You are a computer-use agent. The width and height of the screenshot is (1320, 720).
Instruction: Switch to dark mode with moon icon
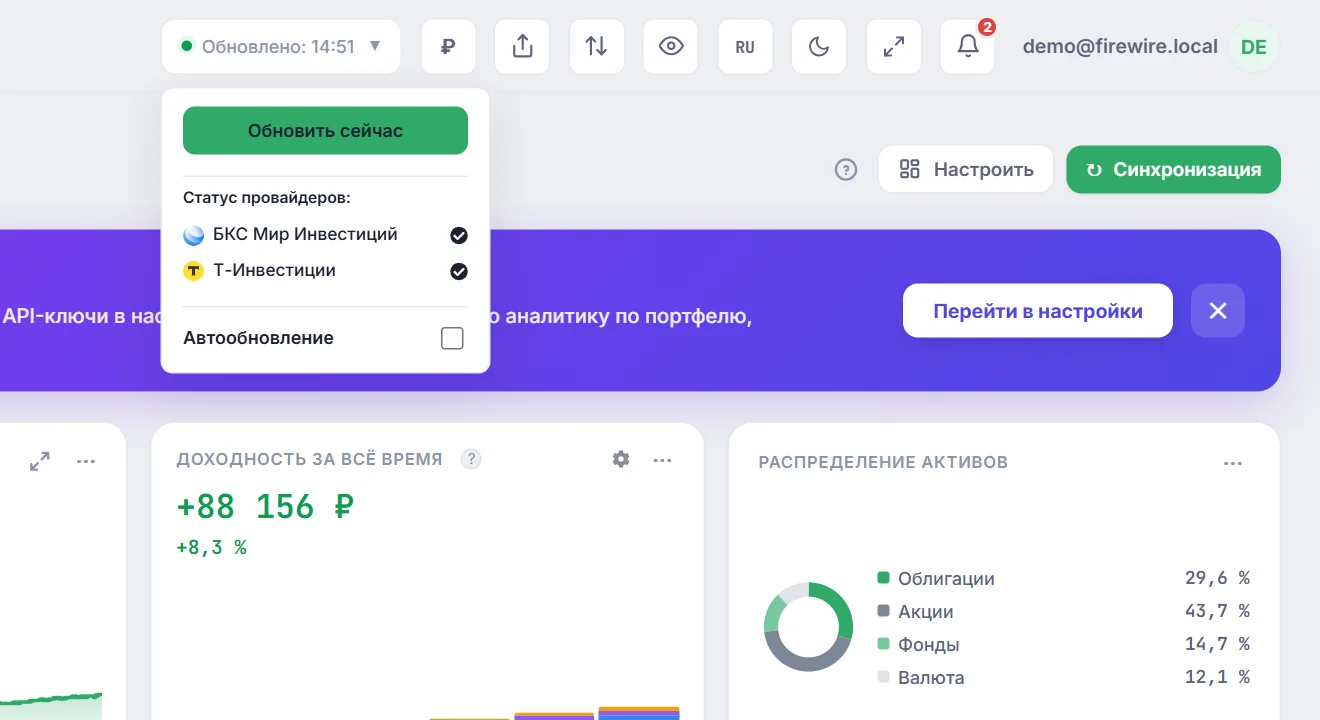[819, 46]
